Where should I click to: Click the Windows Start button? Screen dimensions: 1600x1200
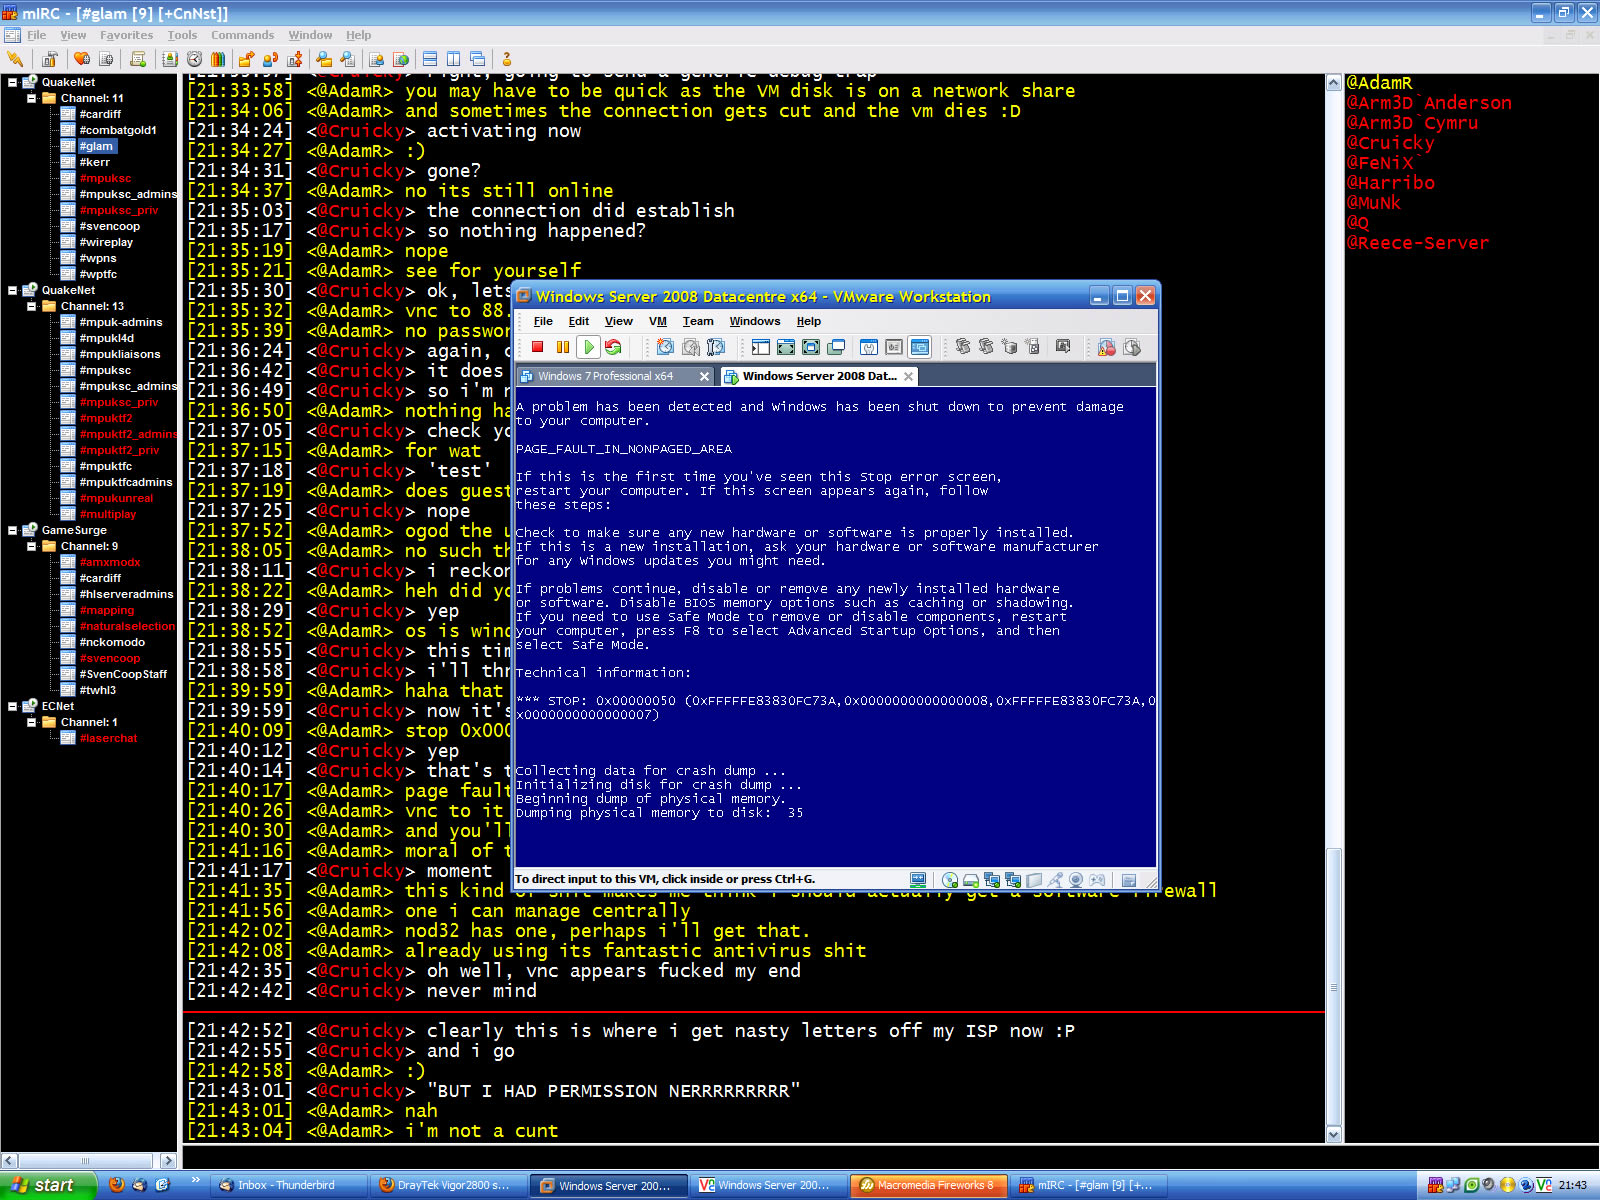coord(48,1185)
